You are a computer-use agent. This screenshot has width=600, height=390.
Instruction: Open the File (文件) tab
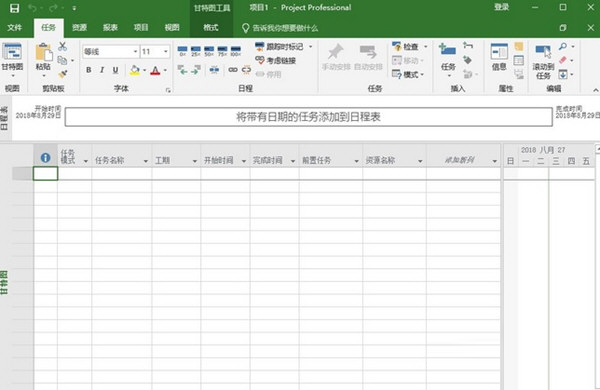[x=15, y=28]
